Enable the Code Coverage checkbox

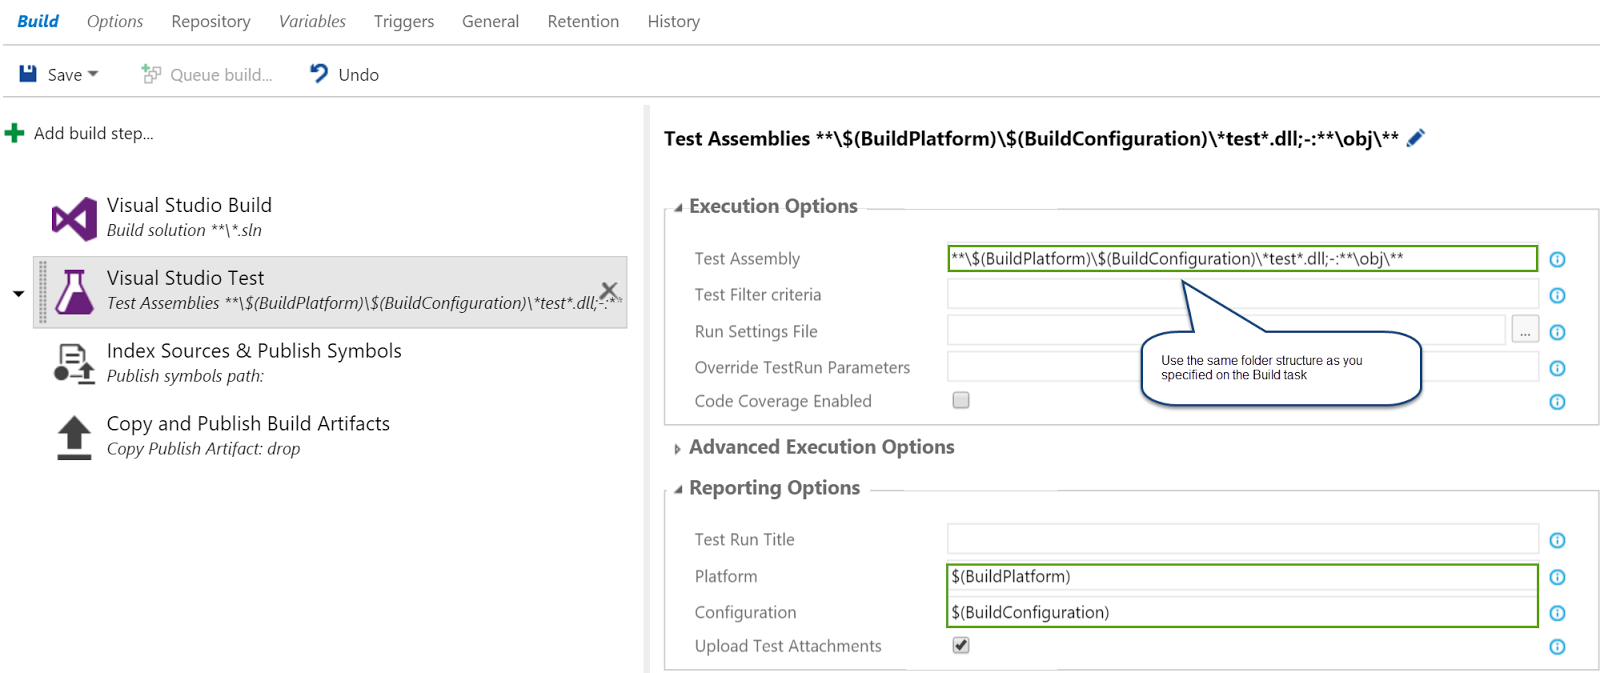(961, 400)
